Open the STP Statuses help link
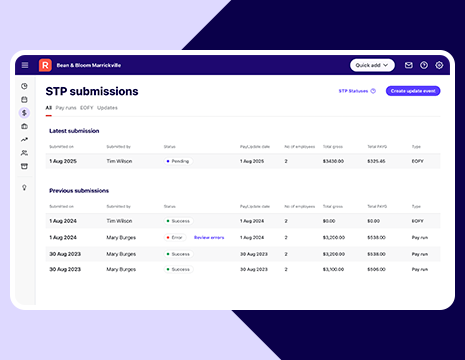 (x=357, y=91)
